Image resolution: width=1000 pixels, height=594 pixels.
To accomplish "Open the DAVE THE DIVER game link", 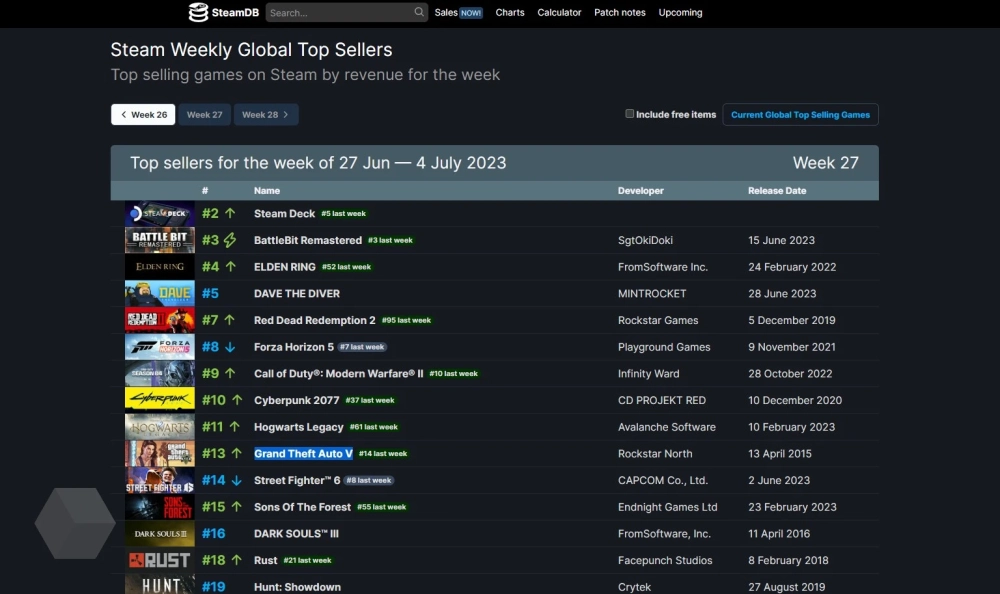I will pos(296,294).
